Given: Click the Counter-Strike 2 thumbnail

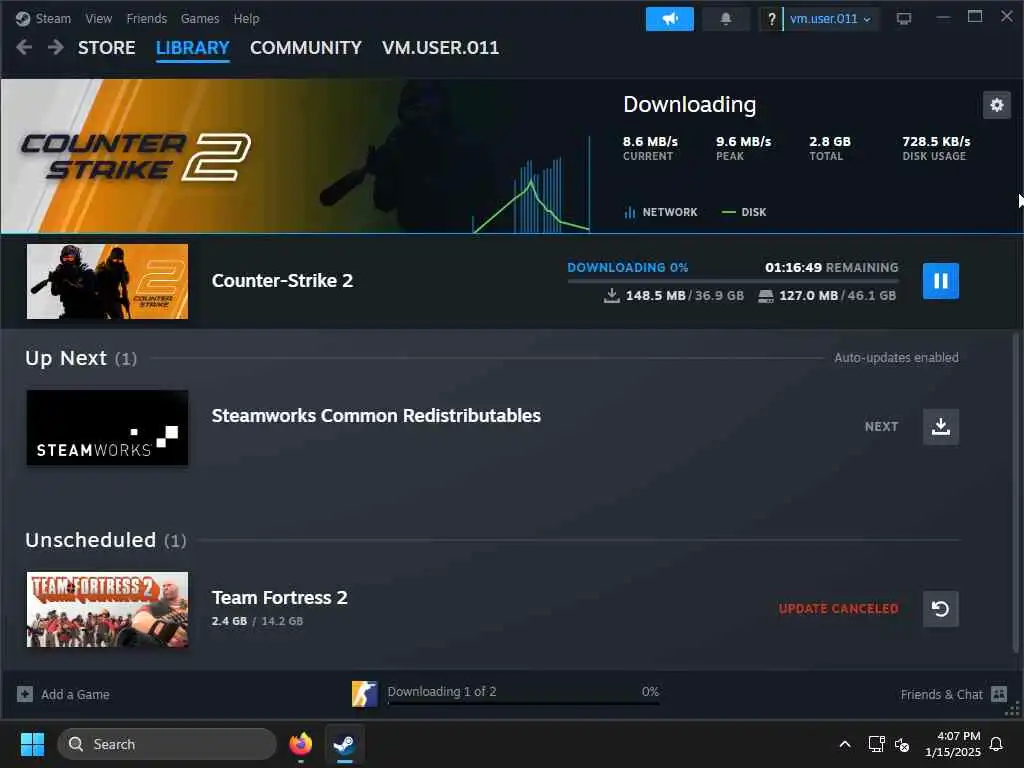Looking at the screenshot, I should (x=107, y=281).
